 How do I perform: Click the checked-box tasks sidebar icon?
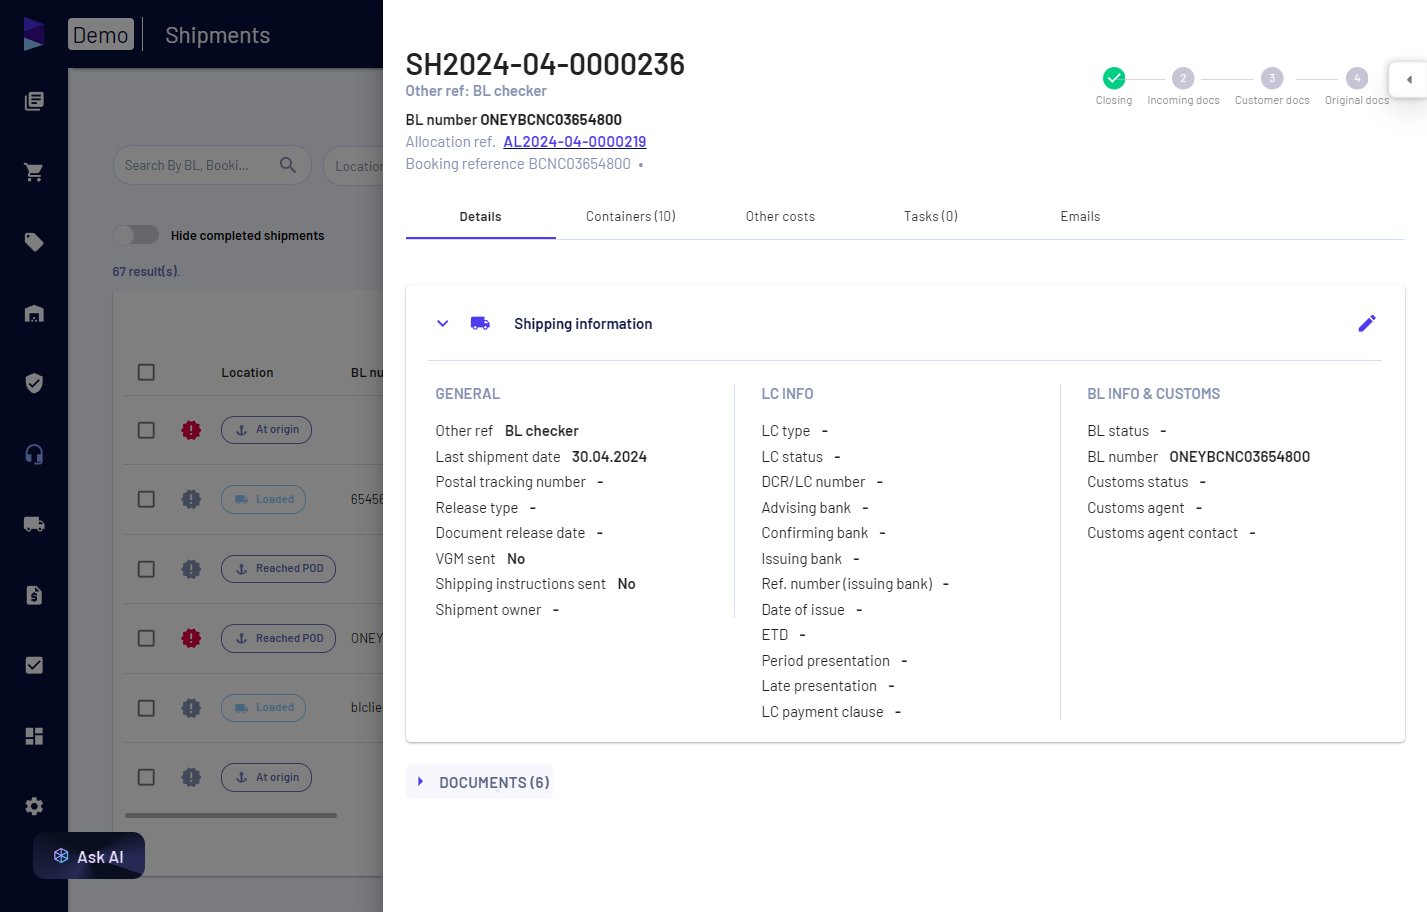click(x=34, y=665)
